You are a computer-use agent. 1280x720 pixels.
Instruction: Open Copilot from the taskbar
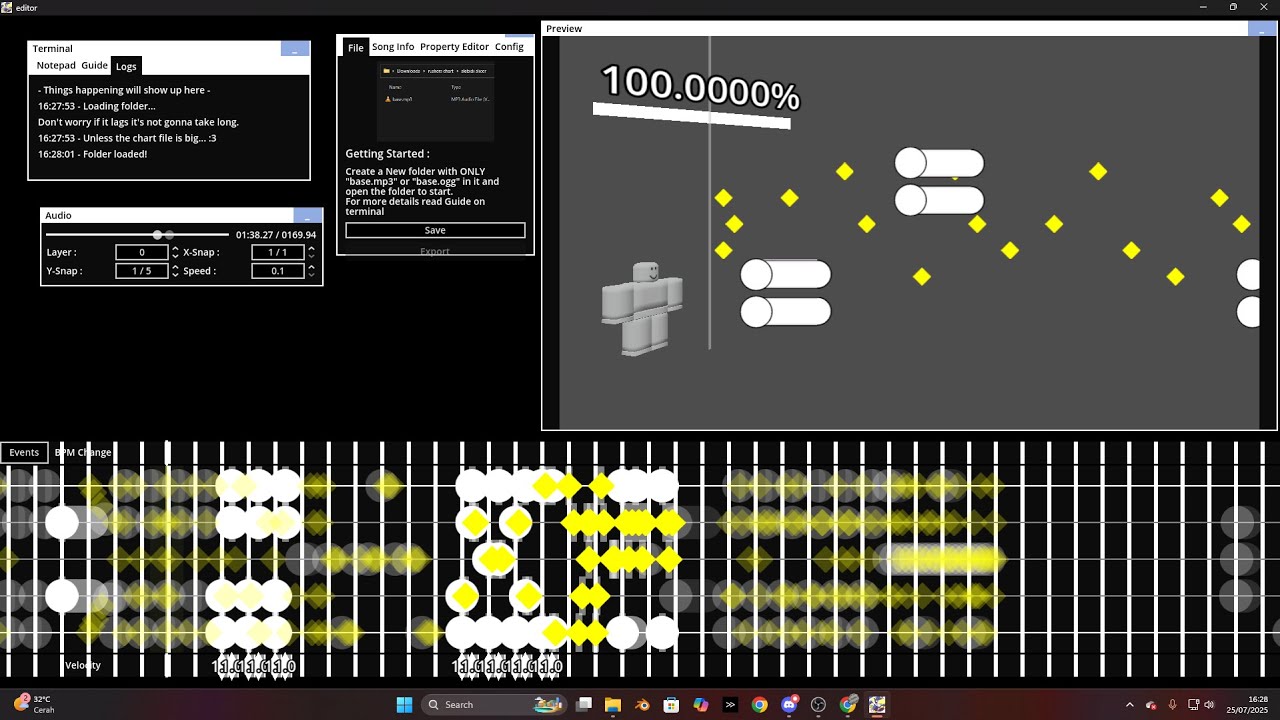click(x=701, y=705)
